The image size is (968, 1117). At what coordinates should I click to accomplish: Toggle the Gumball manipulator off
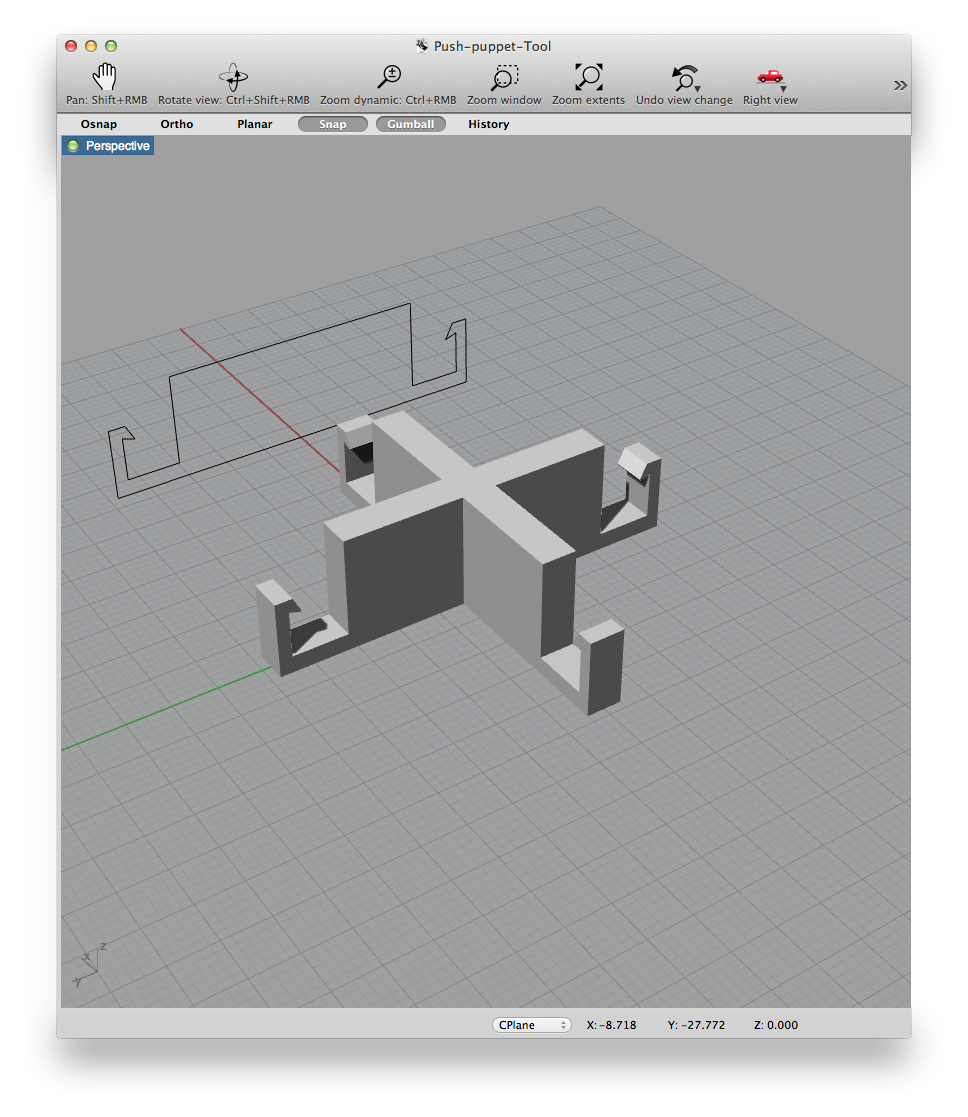(x=410, y=124)
